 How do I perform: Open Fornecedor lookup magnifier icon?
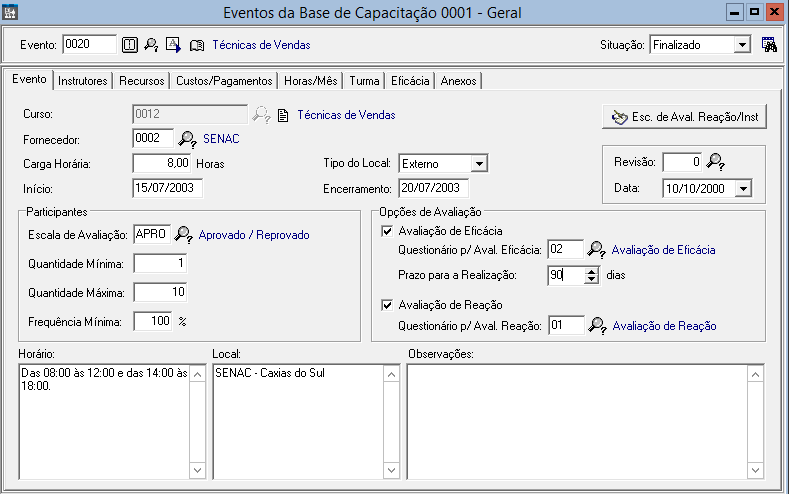(x=187, y=139)
